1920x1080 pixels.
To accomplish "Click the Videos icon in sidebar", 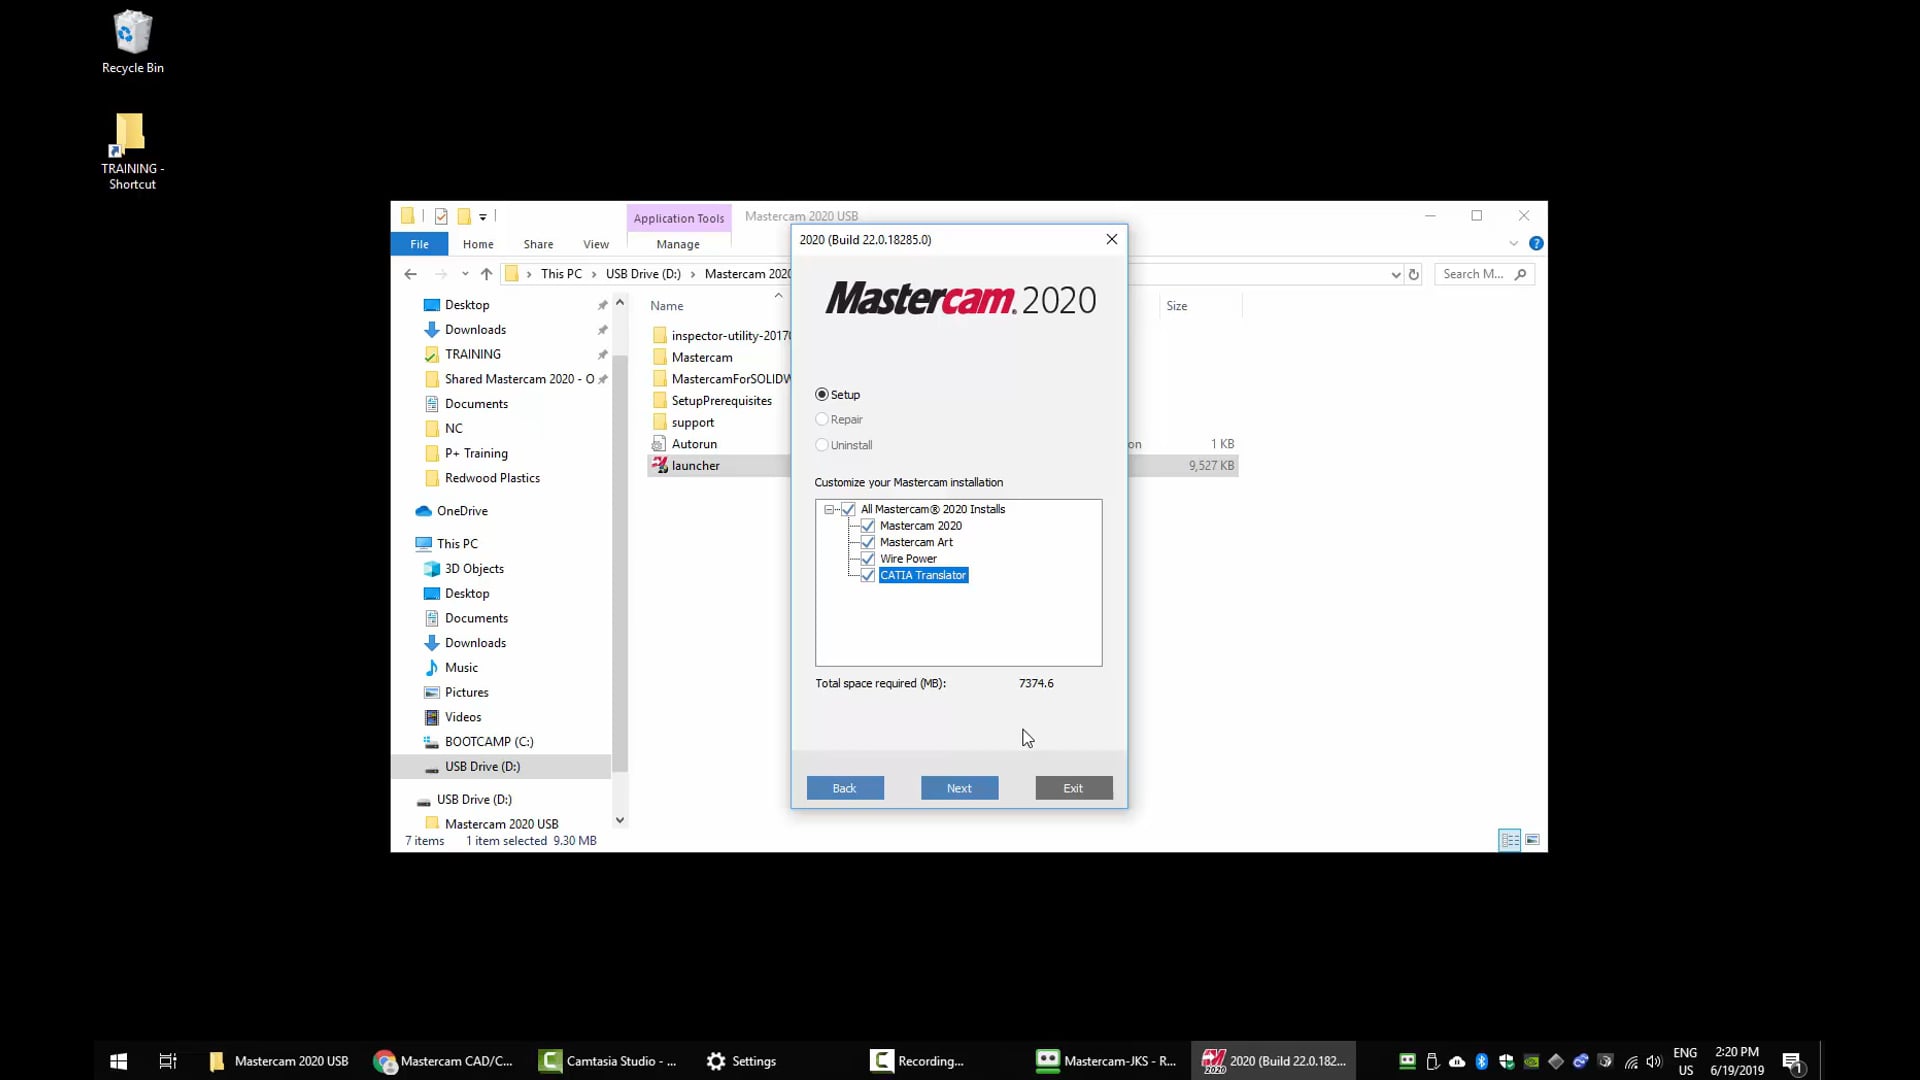I will coord(432,717).
